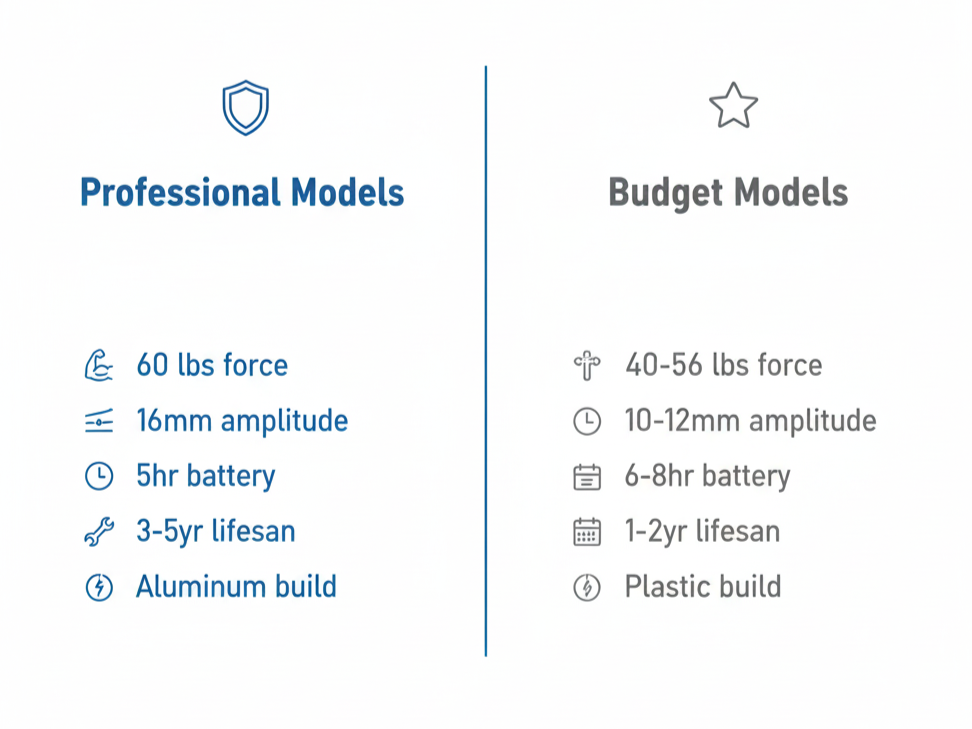Click the 16mm amplitude text

coord(242,421)
